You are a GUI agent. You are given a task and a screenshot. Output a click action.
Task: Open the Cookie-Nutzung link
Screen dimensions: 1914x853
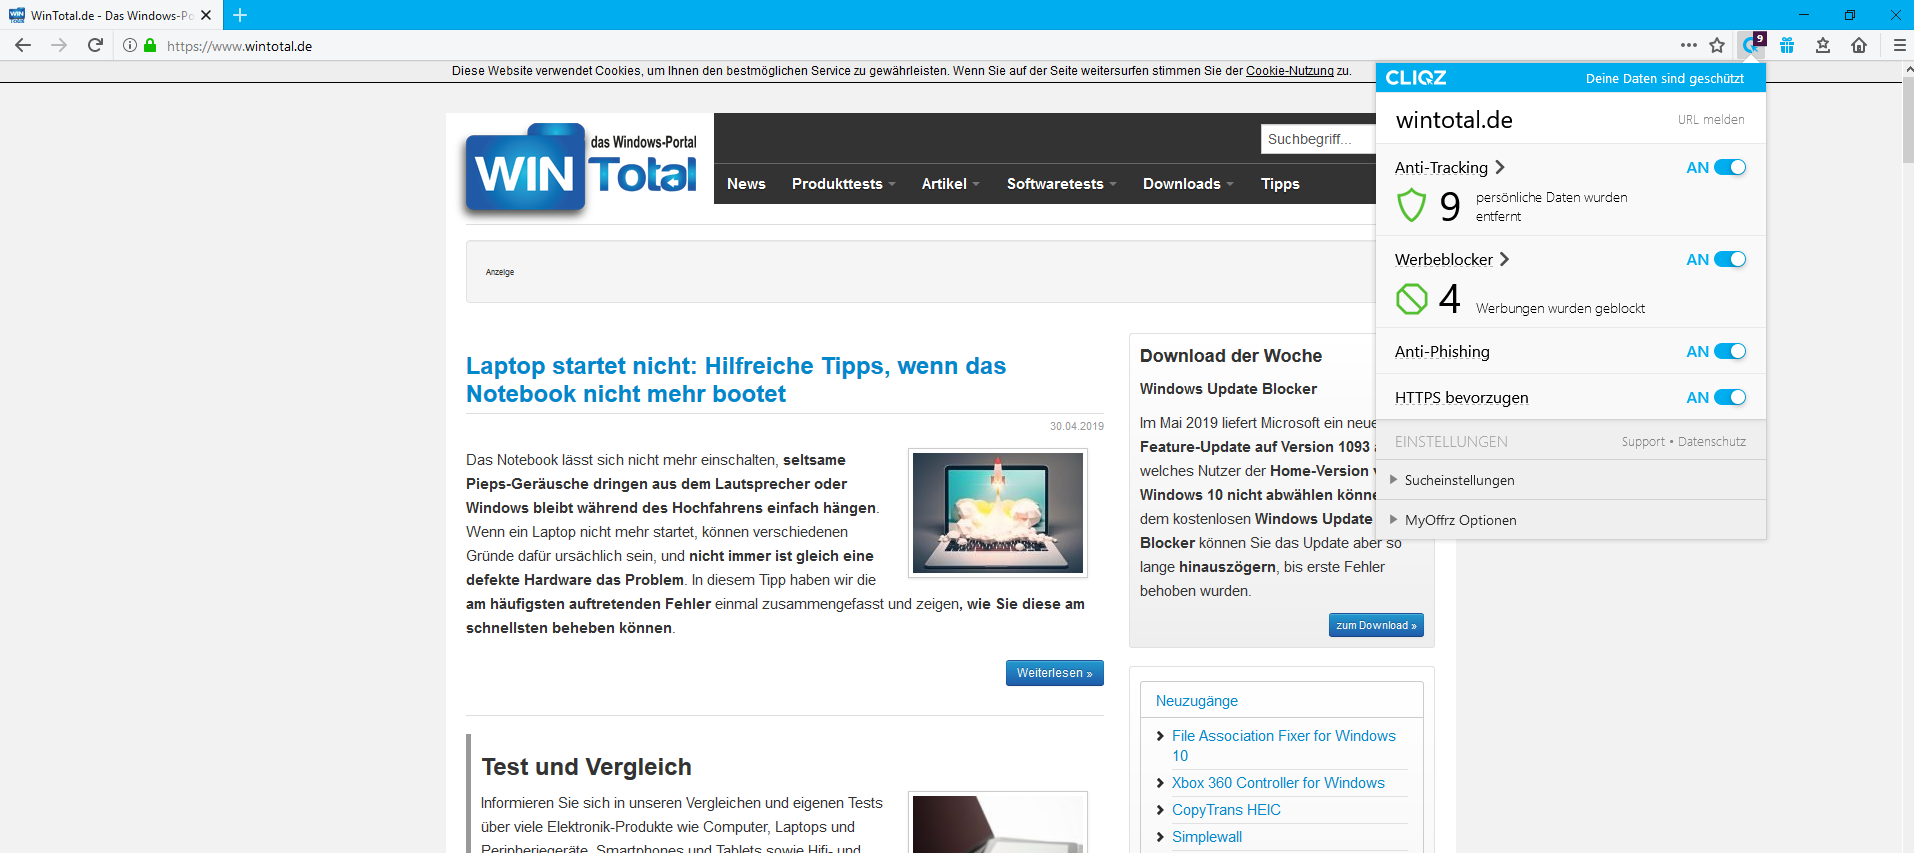click(1290, 71)
